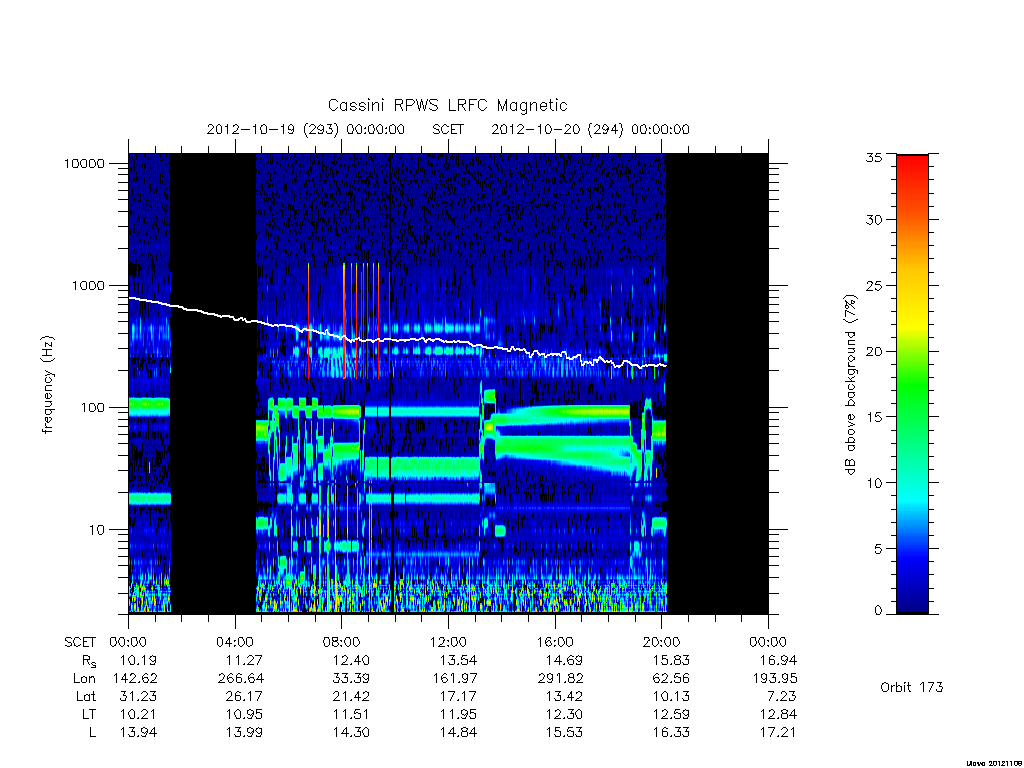Click the local time value 12.30
Image resolution: width=1024 pixels, height=768 pixels.
click(x=565, y=714)
